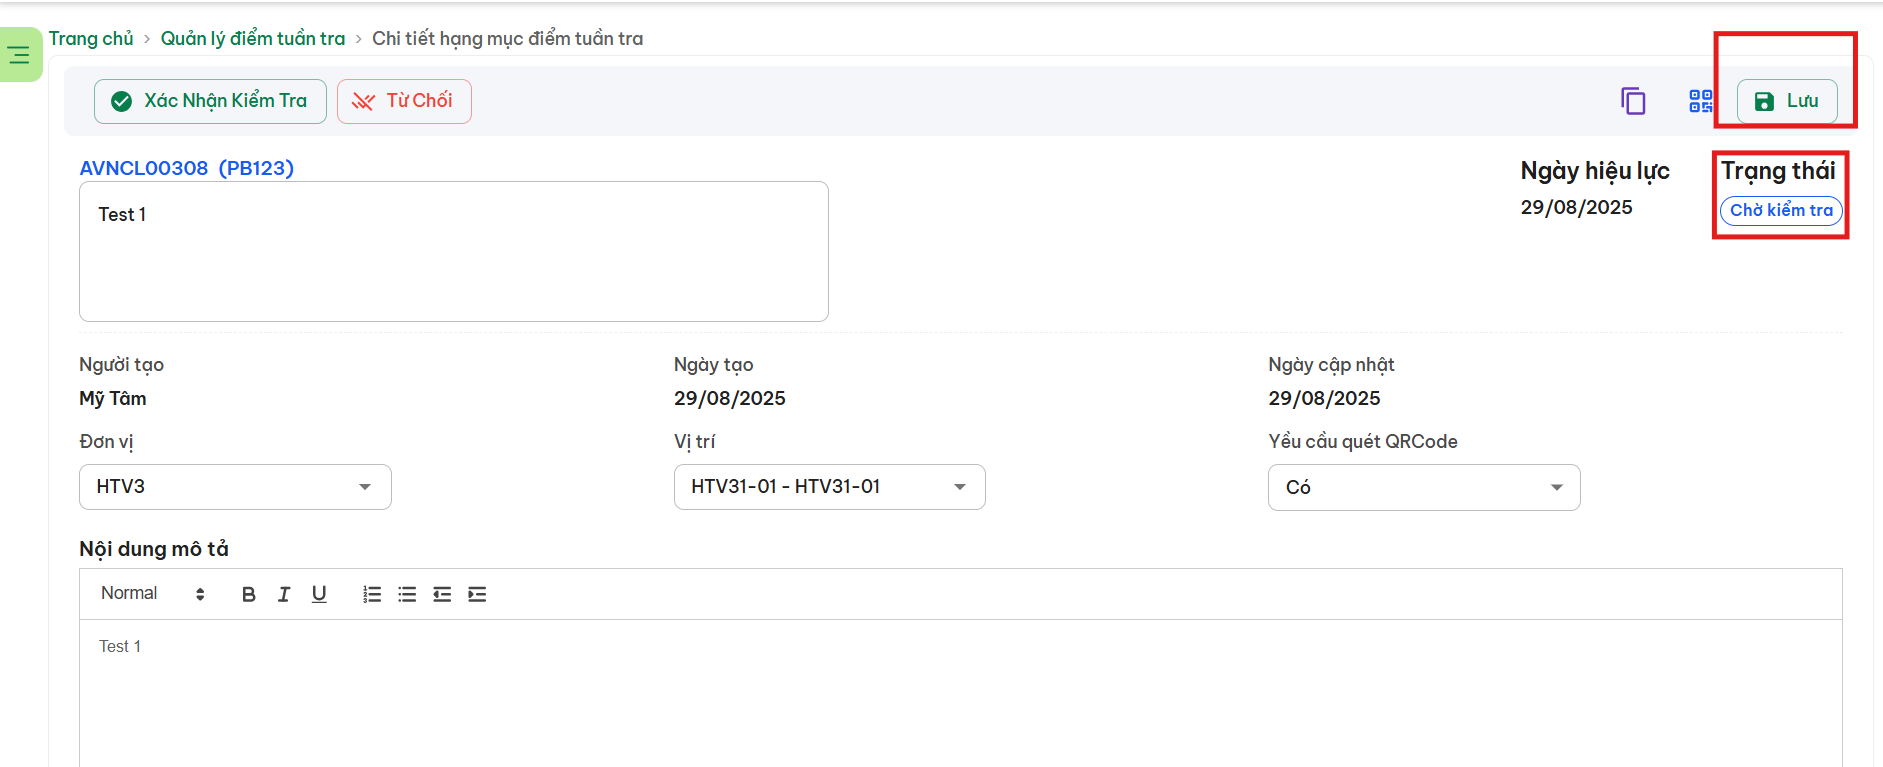Click the Ngày hiệu lực date 29/08/2025

[x=1576, y=207]
